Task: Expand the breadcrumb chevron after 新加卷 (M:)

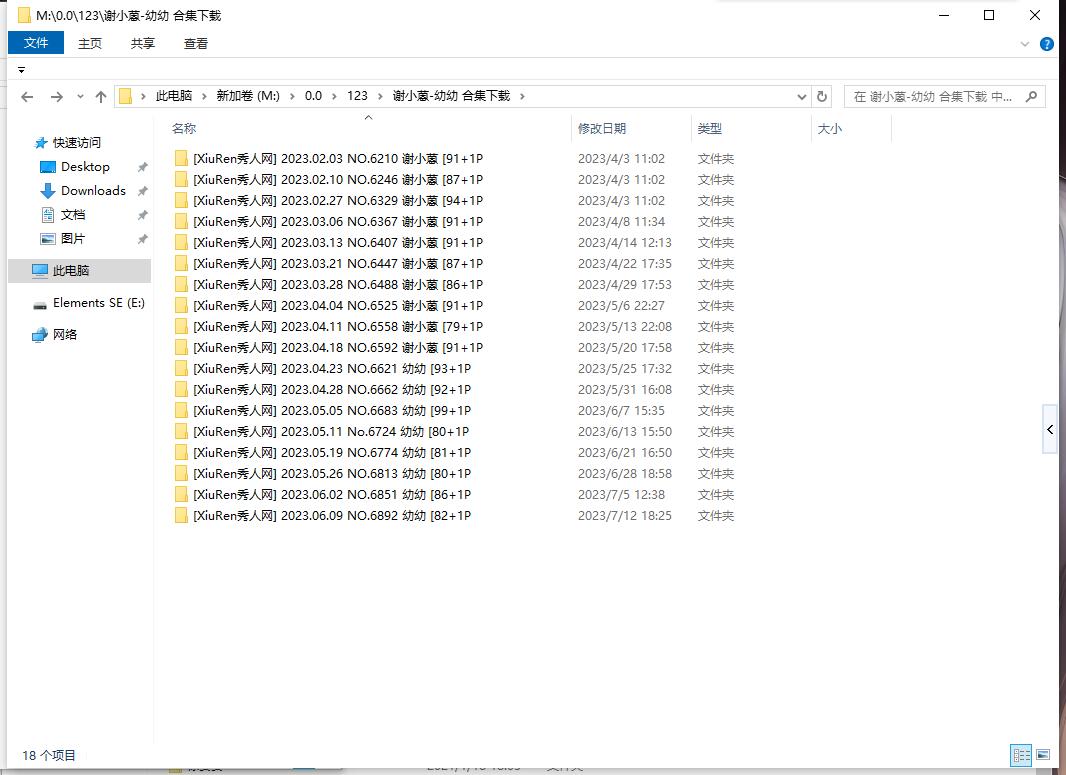Action: pos(292,97)
